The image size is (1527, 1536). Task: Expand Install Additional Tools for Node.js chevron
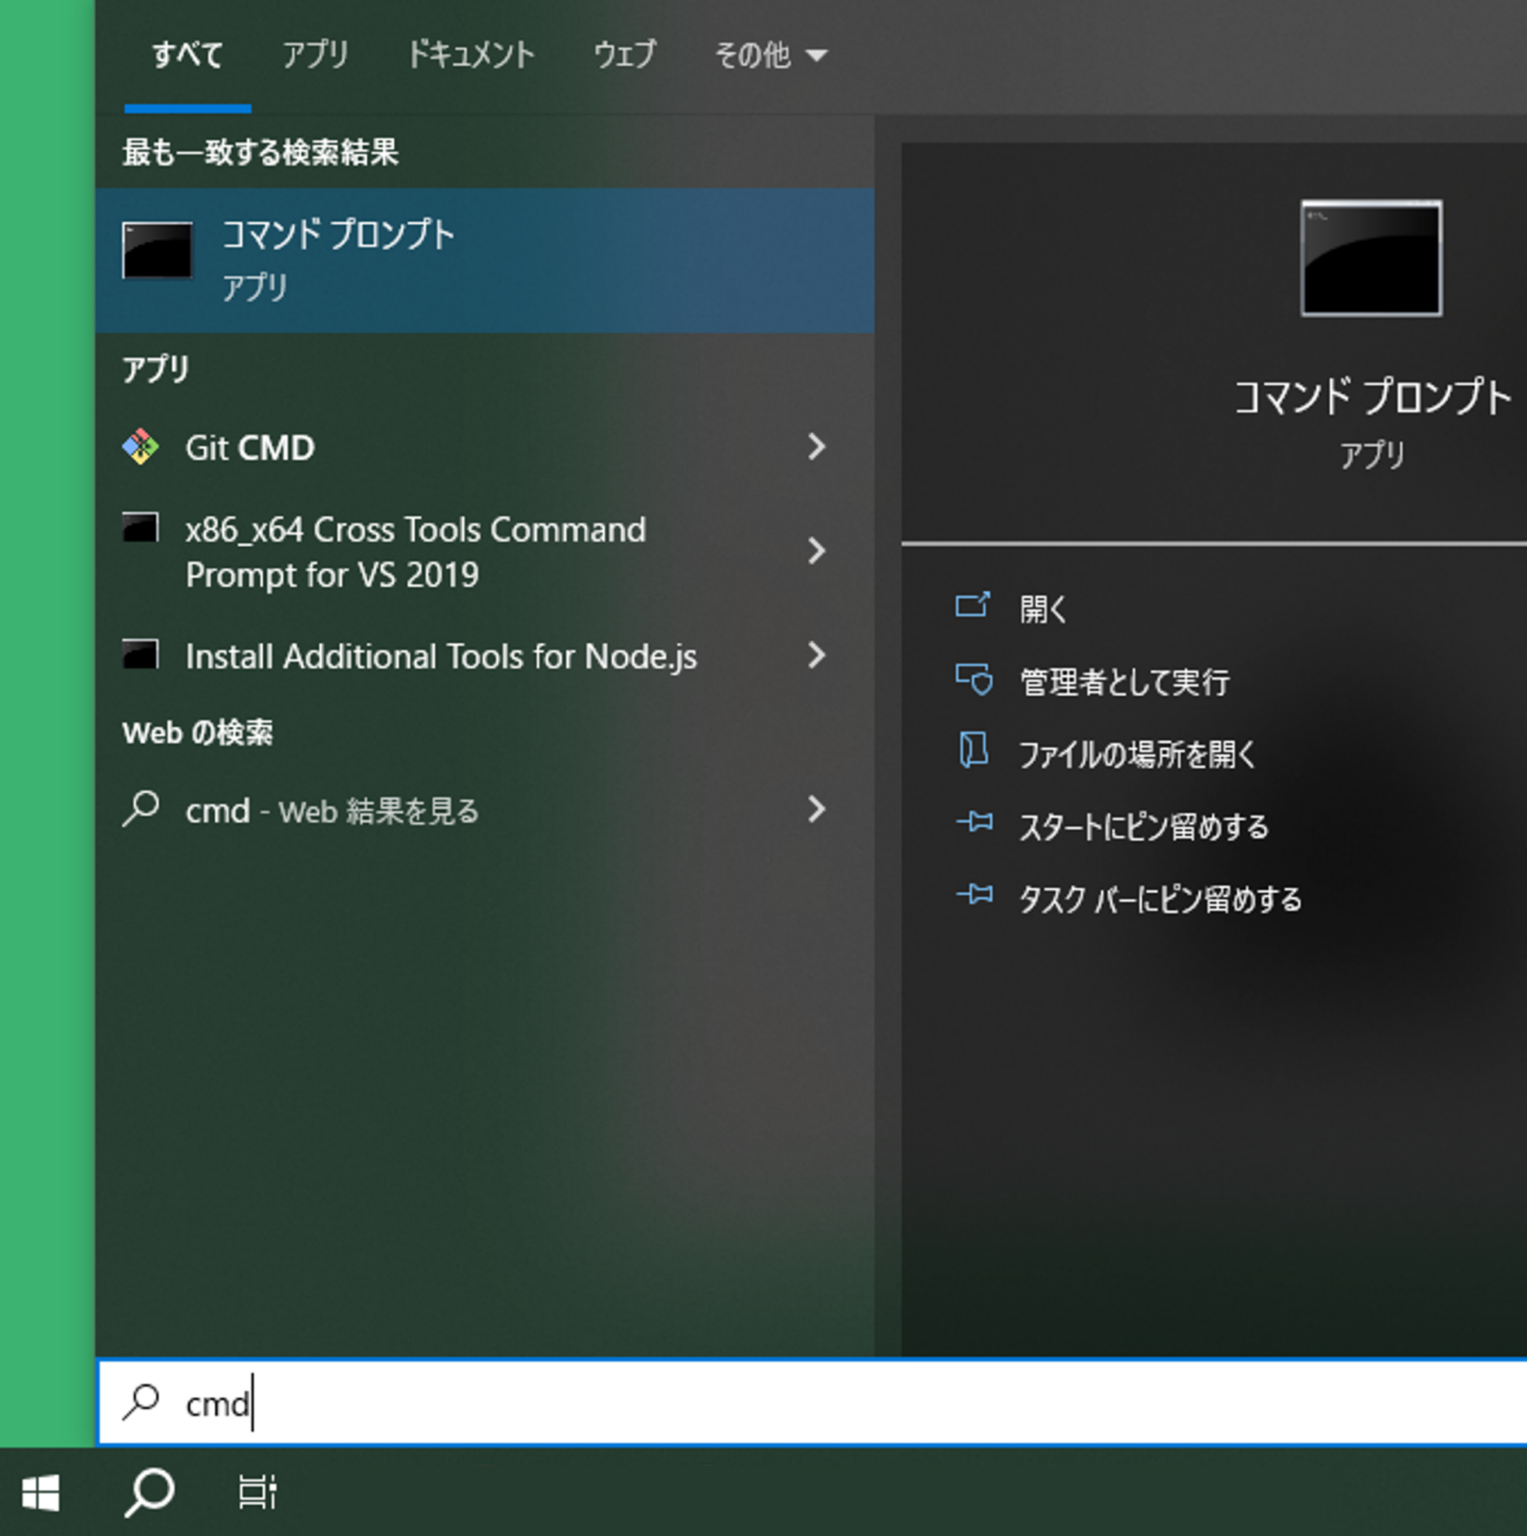[816, 656]
